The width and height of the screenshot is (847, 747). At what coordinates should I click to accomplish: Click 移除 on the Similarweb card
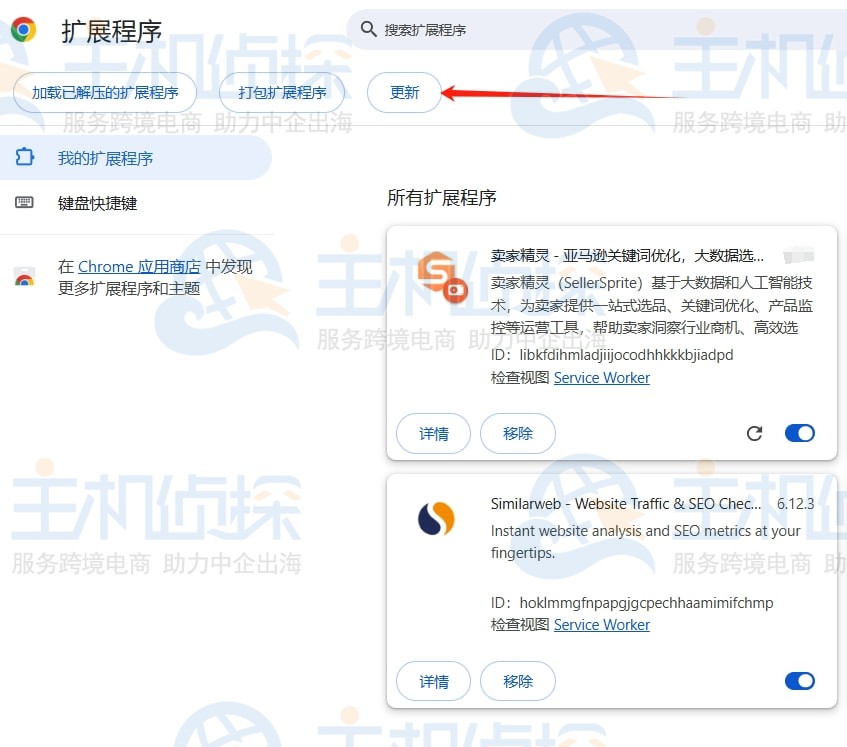[x=517, y=681]
